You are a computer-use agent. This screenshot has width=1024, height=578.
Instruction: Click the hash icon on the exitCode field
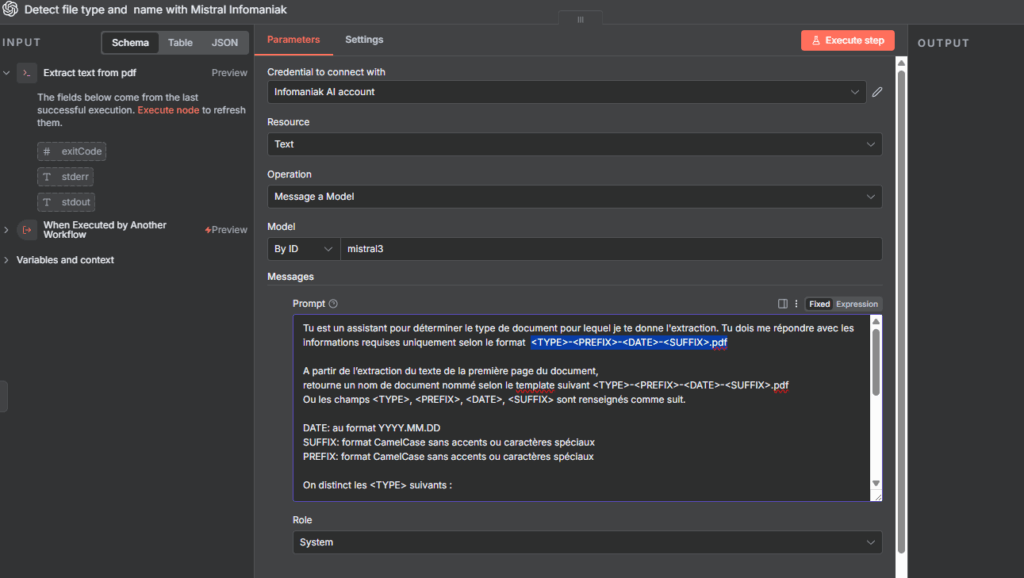coord(46,151)
